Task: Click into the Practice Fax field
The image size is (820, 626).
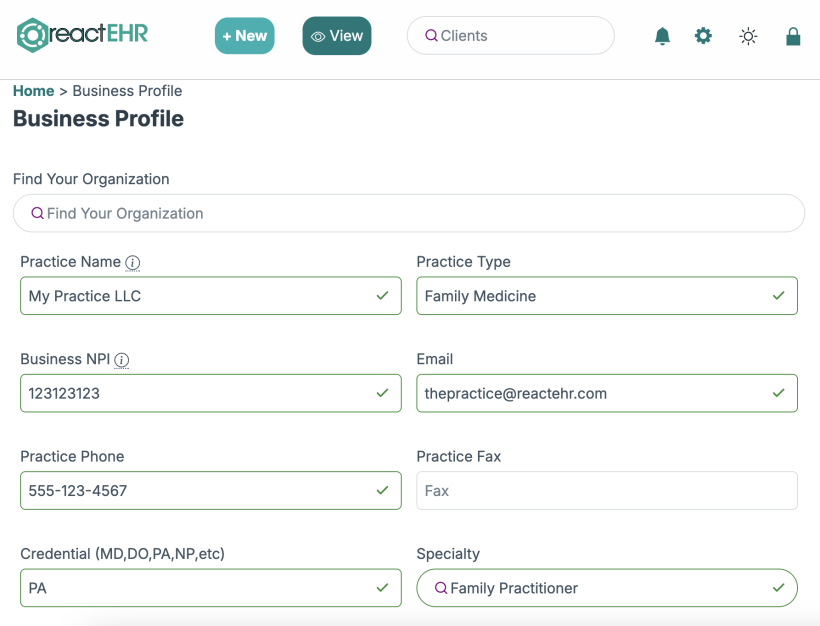Action: pos(607,491)
